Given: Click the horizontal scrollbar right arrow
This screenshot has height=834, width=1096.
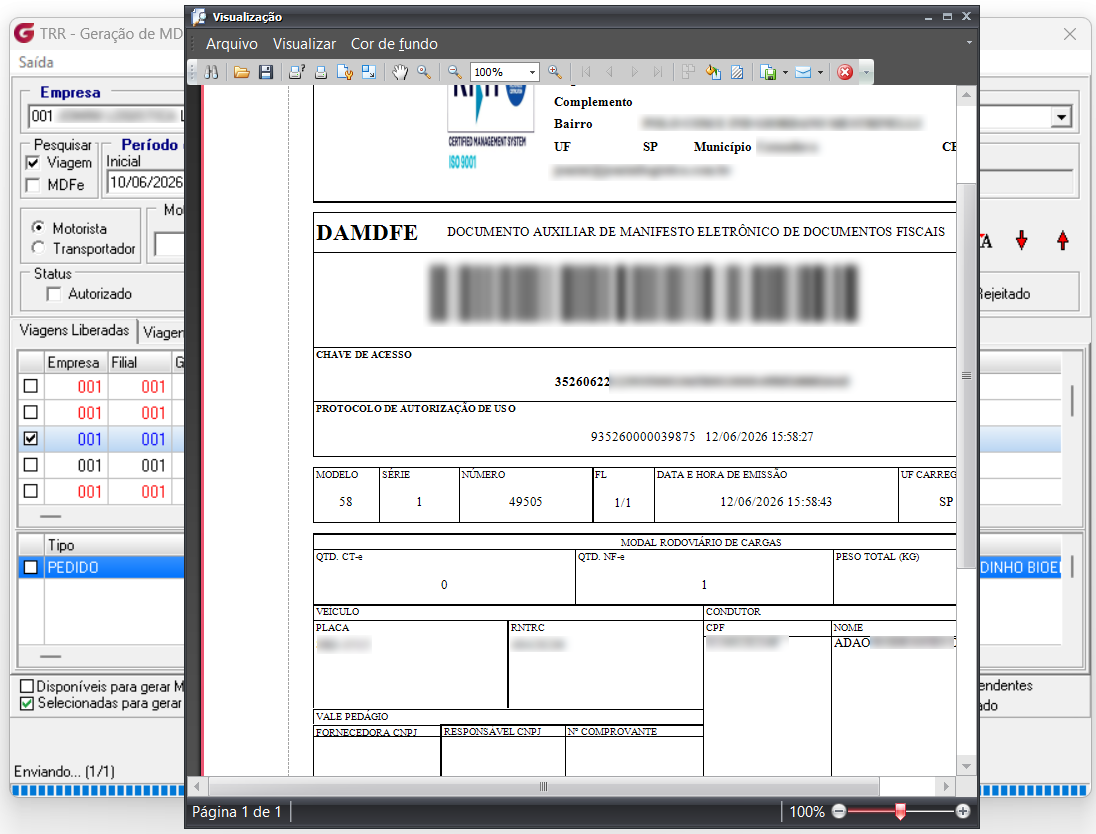Looking at the screenshot, I should pos(946,786).
